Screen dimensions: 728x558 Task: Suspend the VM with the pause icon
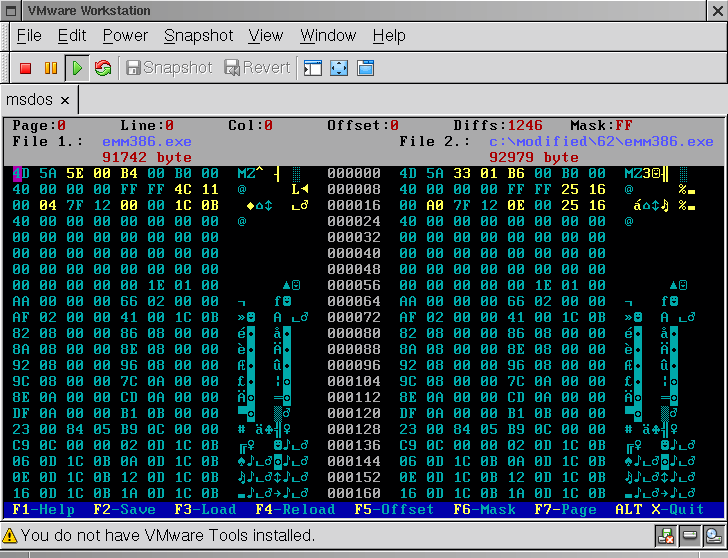51,68
